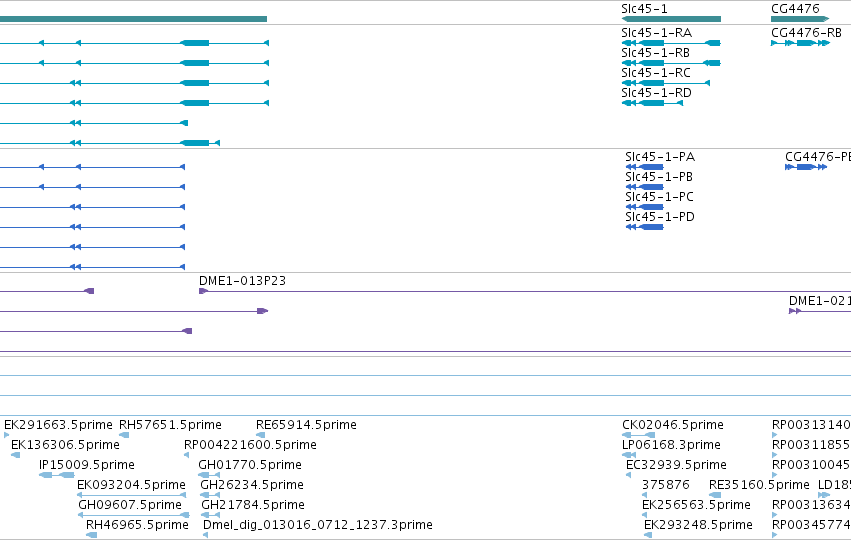Click the 375876 feature label
The width and height of the screenshot is (851, 540).
666,485
